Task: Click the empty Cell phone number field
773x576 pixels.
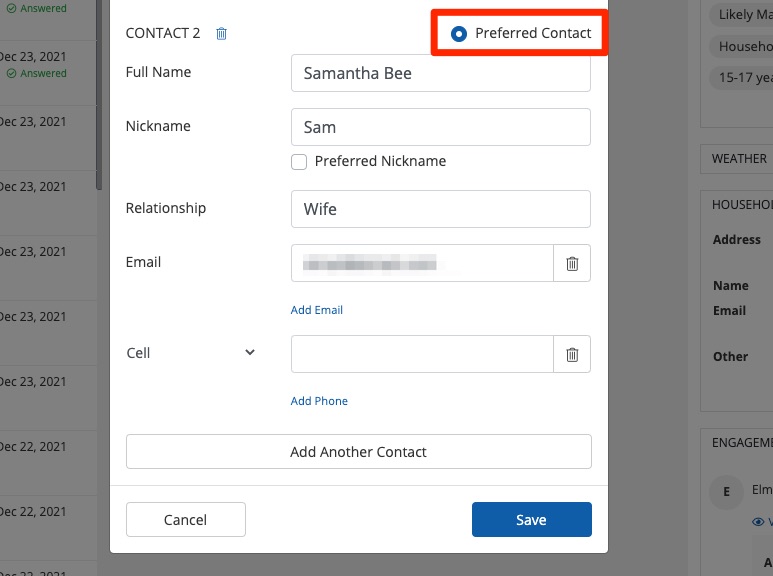Action: pyautogui.click(x=422, y=354)
